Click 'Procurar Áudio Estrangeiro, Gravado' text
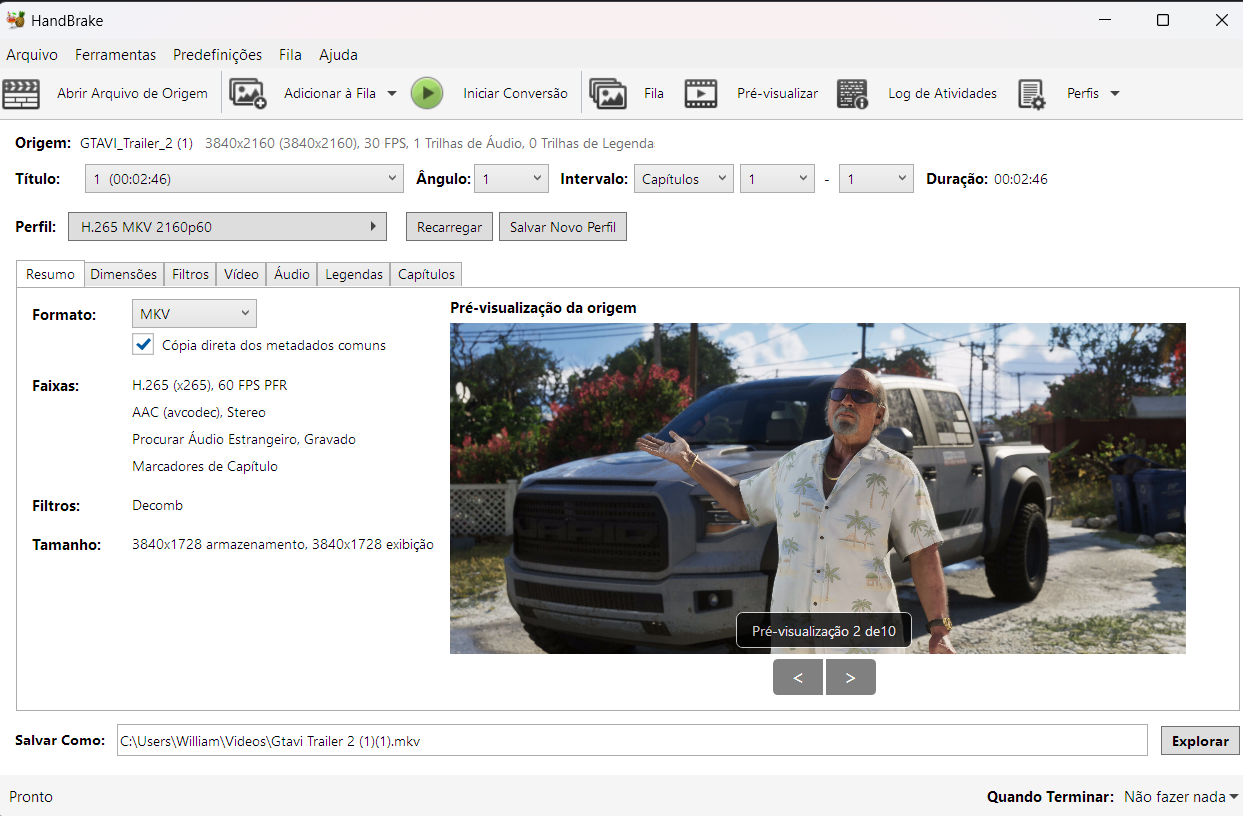The image size is (1243, 816). pyautogui.click(x=244, y=439)
